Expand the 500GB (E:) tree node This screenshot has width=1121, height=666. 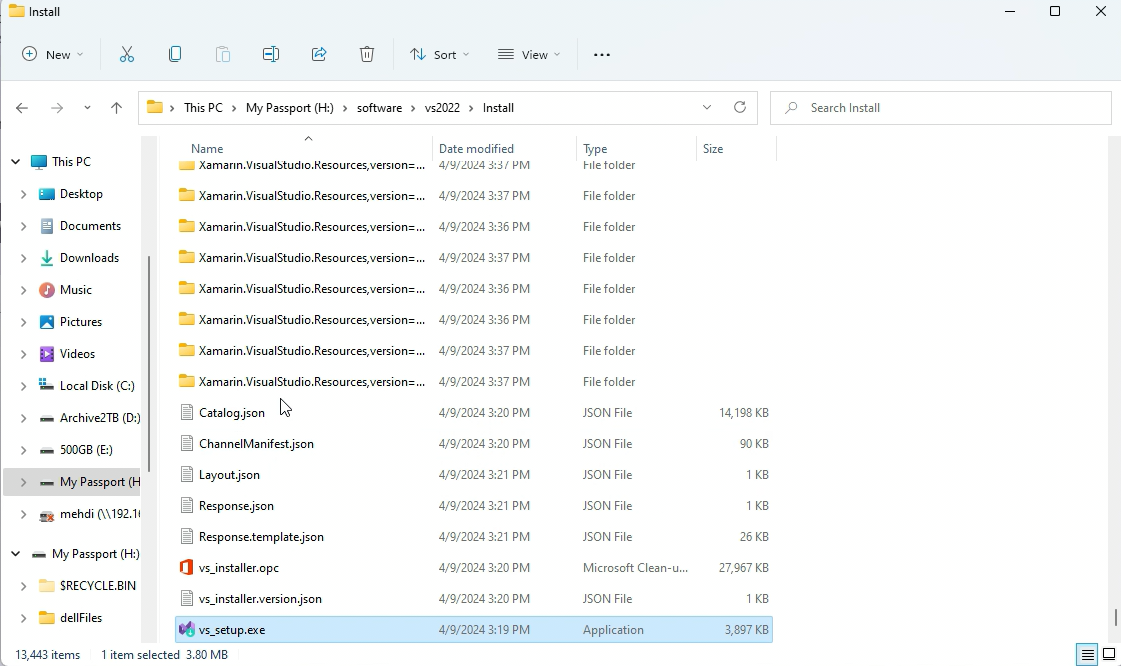click(23, 449)
